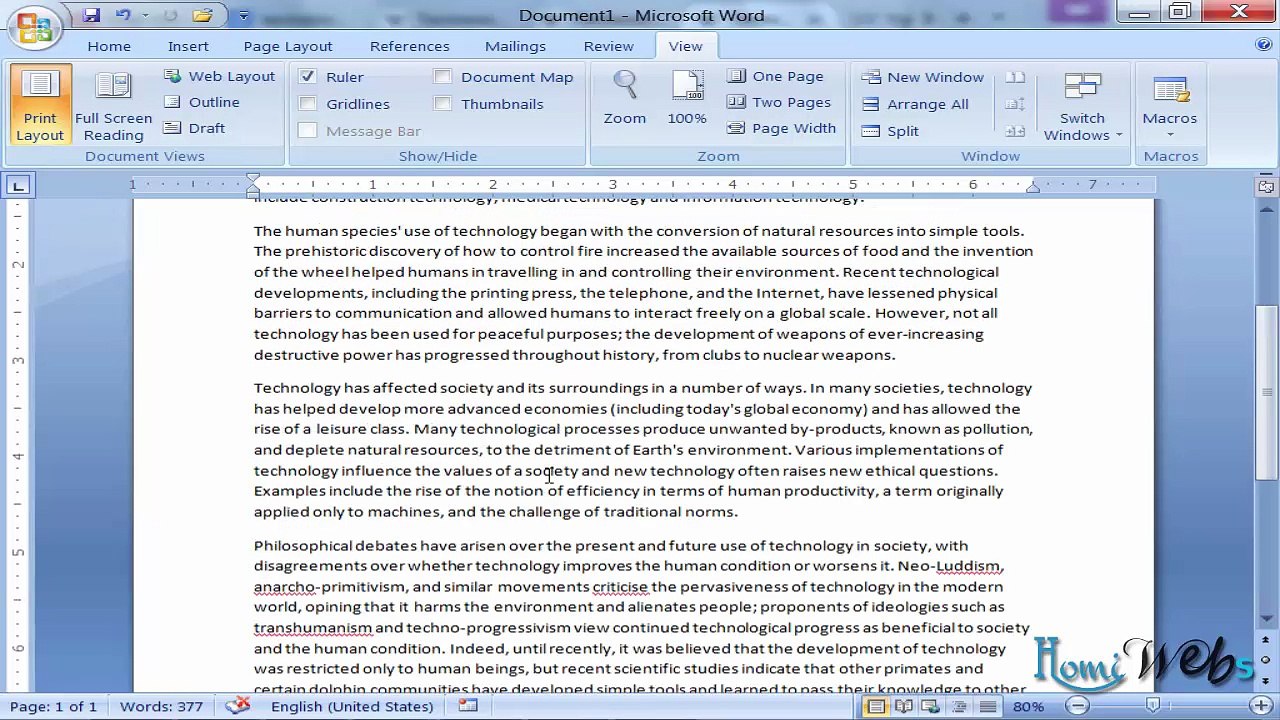
Task: Select Web Layout document view
Action: point(219,76)
